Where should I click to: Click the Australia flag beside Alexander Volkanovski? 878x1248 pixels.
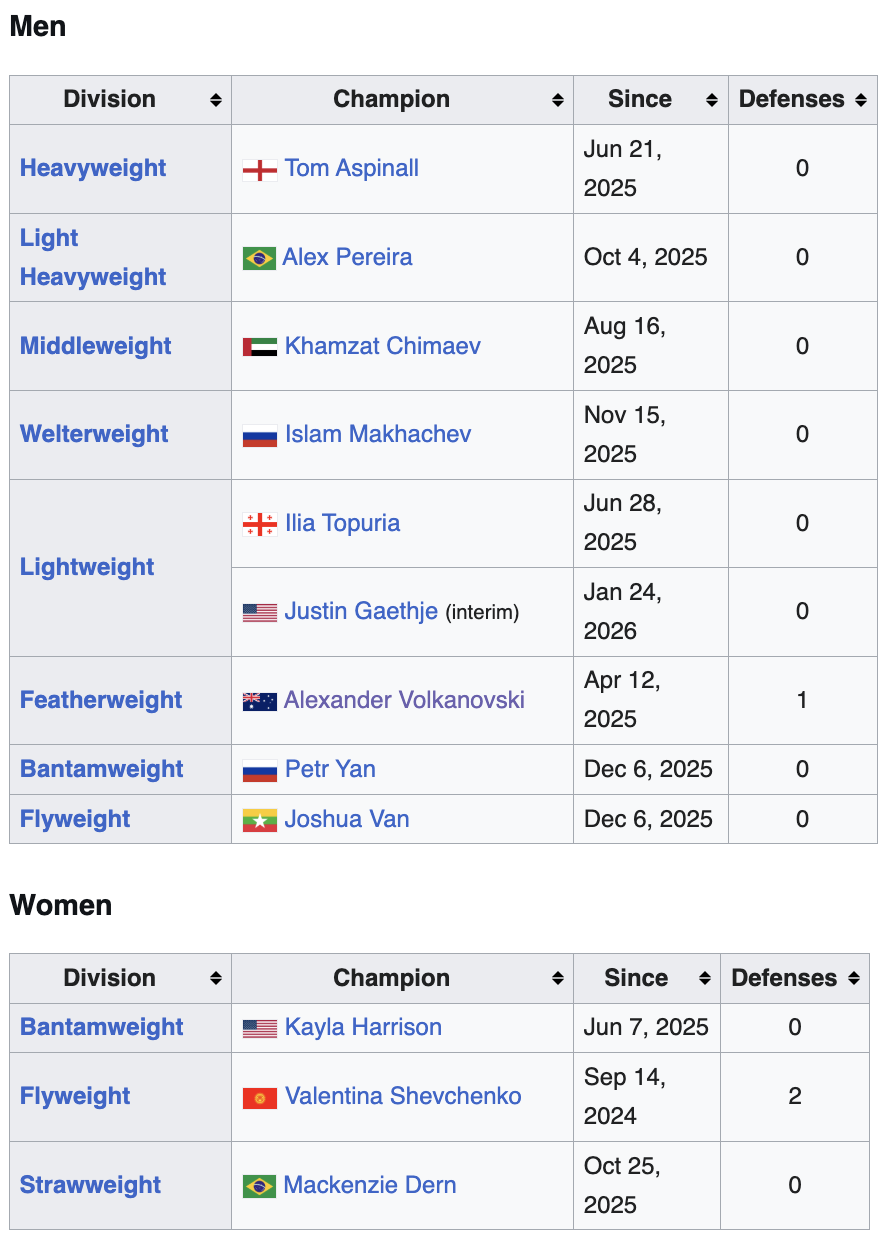(260, 701)
